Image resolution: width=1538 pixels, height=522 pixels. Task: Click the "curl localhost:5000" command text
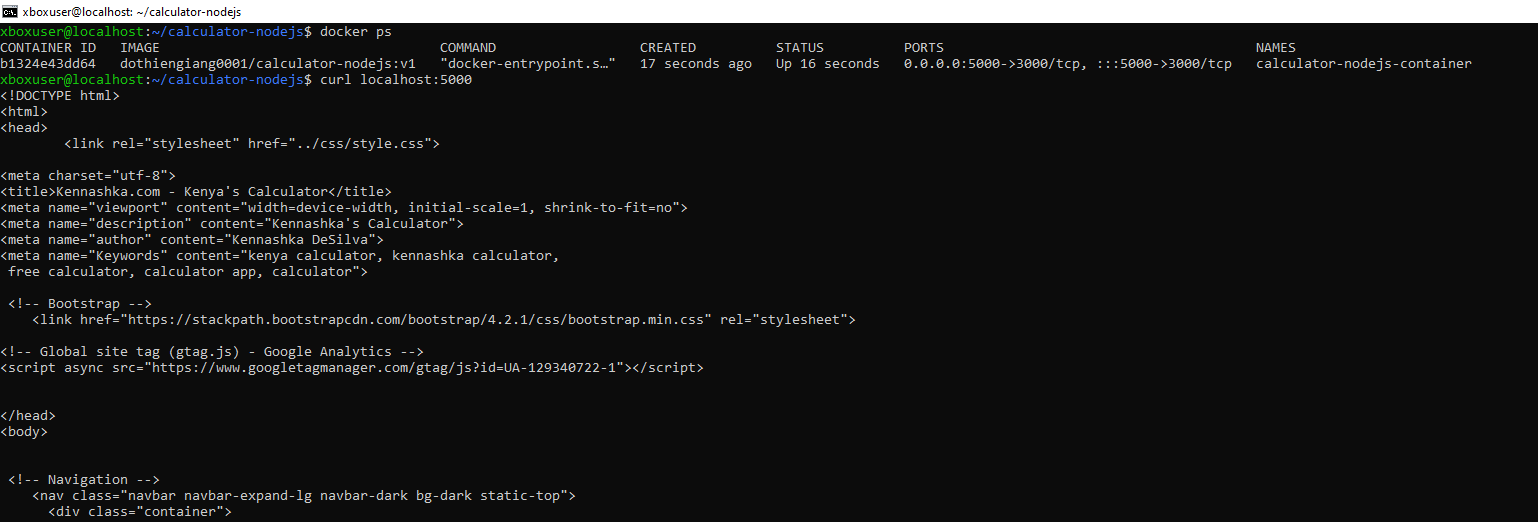396,80
